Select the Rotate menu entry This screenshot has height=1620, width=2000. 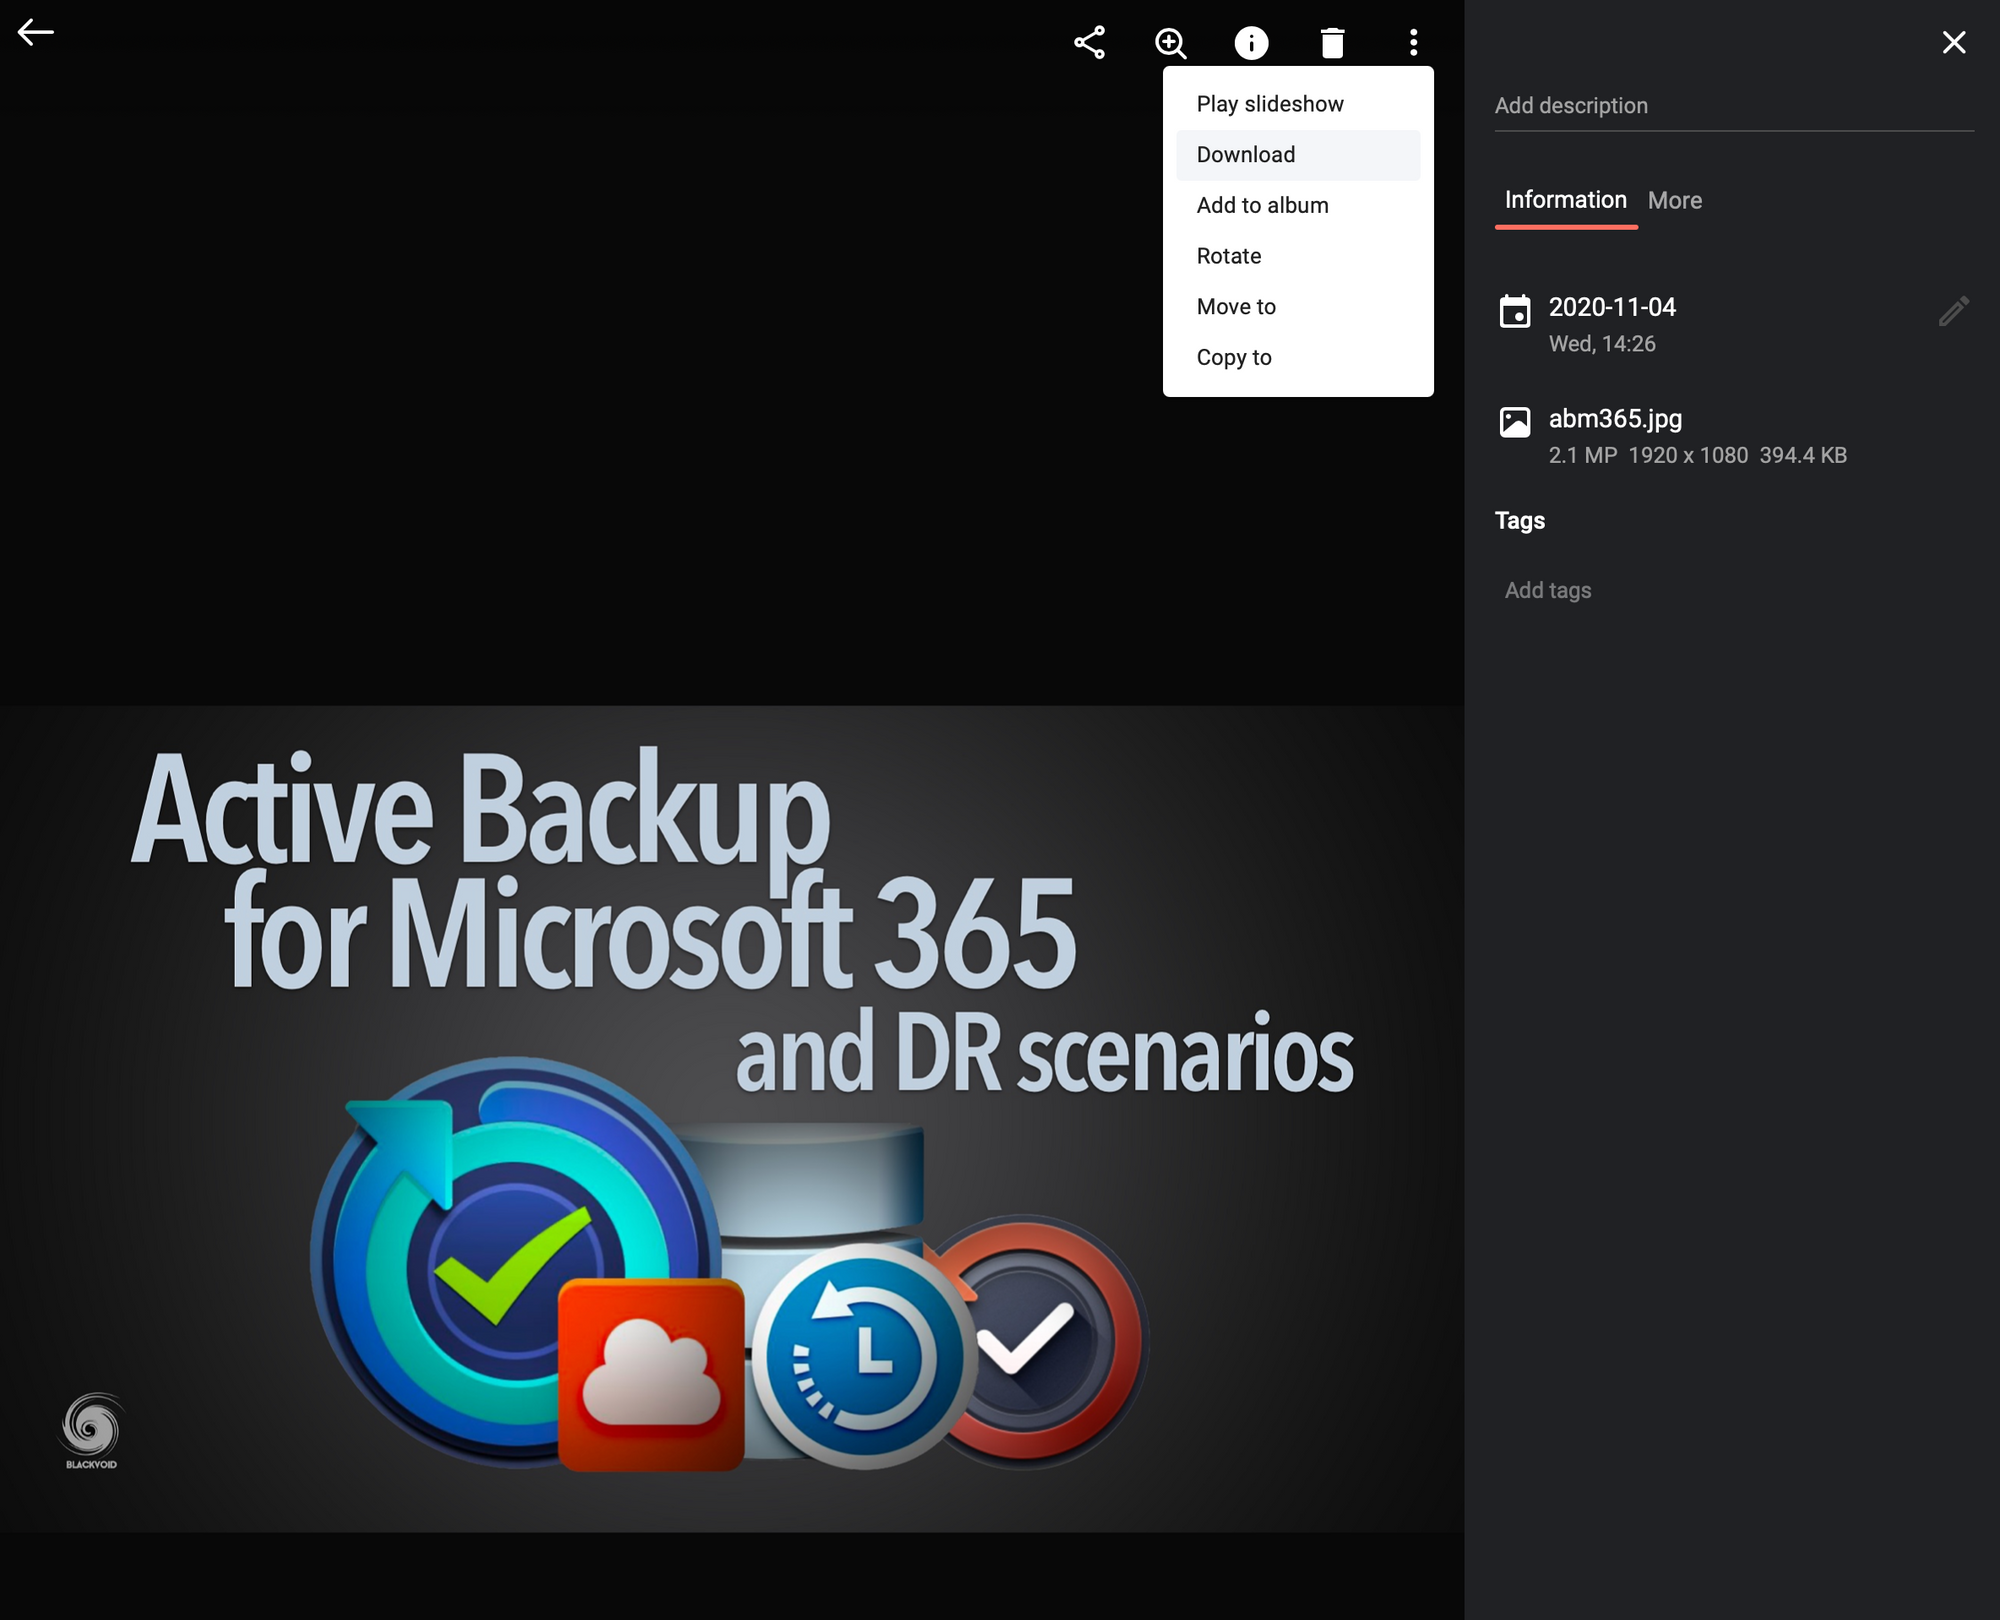1298,256
